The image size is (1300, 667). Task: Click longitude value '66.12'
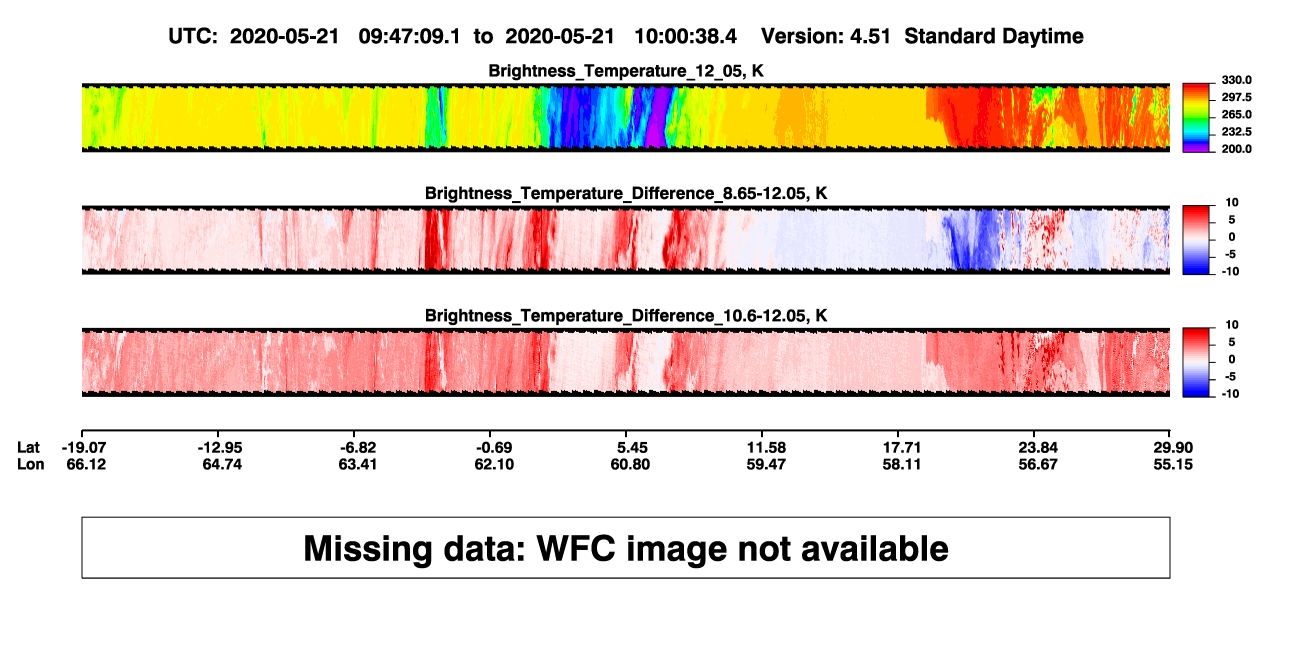tap(86, 465)
